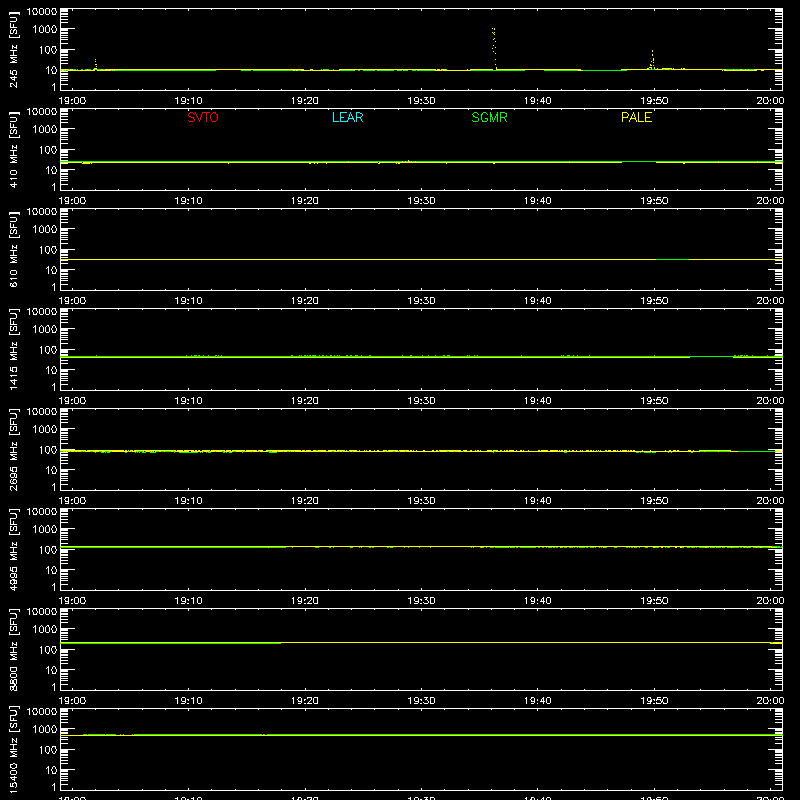Click the flat trace in the 610 MHz plot

click(421, 260)
